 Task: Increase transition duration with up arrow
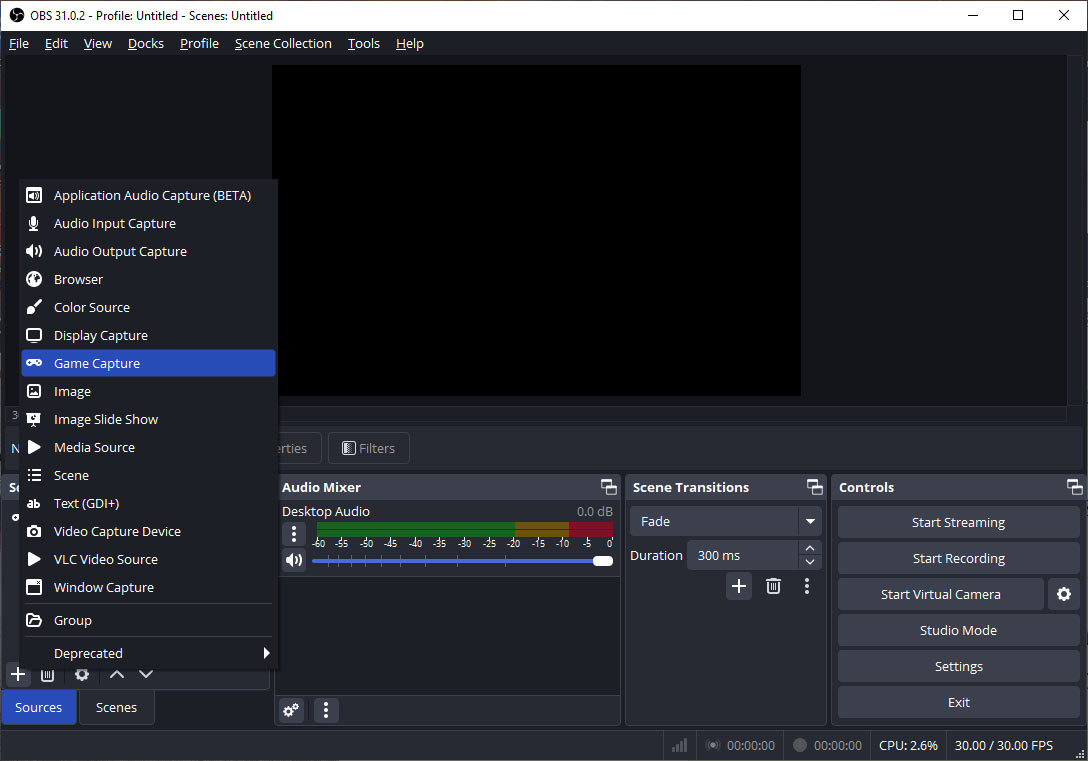tap(810, 548)
